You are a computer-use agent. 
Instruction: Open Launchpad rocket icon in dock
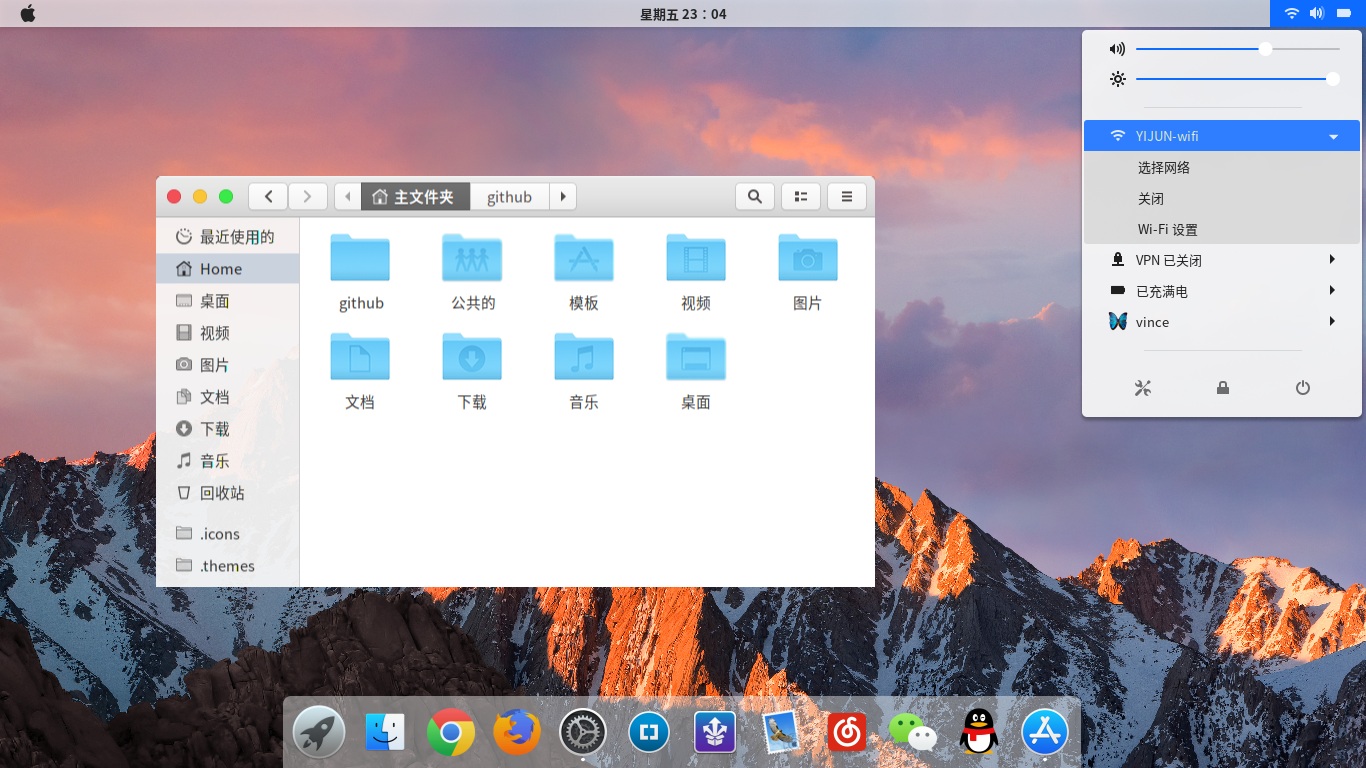tap(319, 734)
